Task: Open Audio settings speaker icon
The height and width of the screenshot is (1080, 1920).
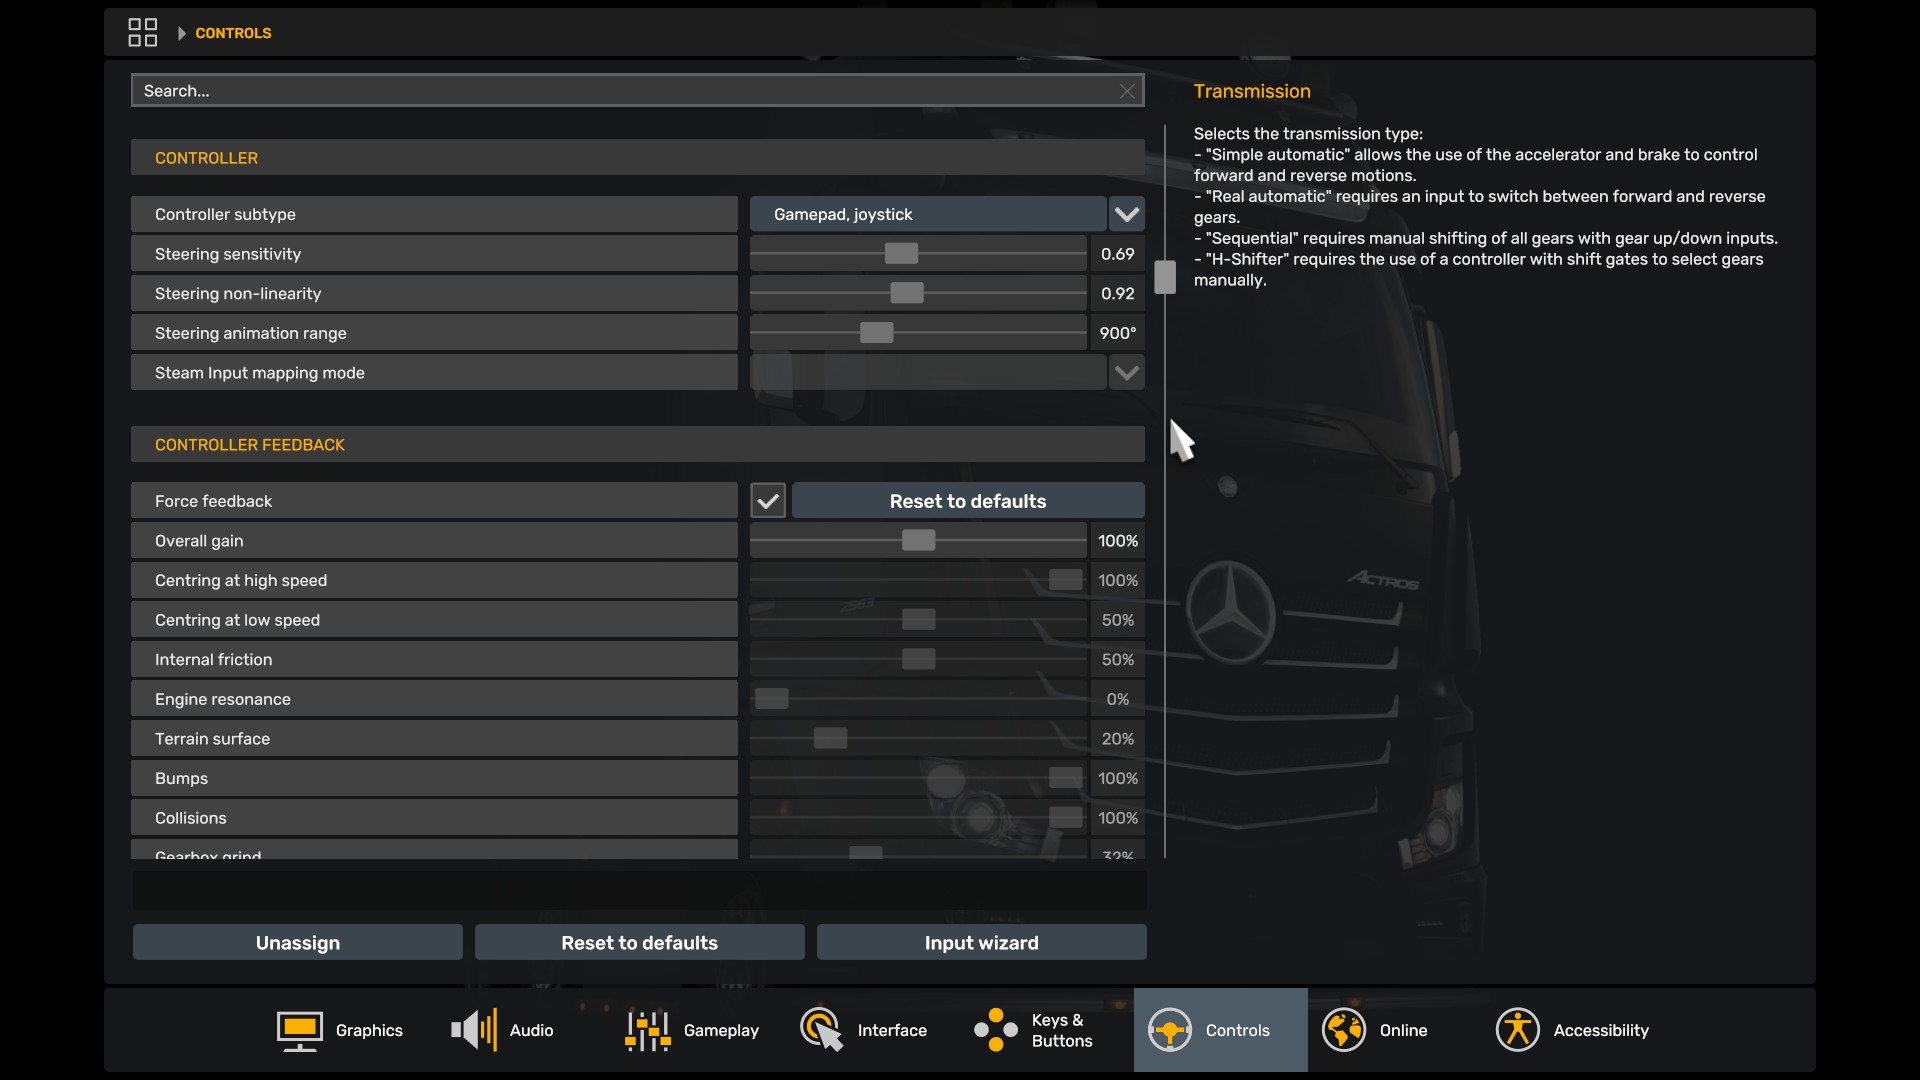Action: pos(474,1030)
